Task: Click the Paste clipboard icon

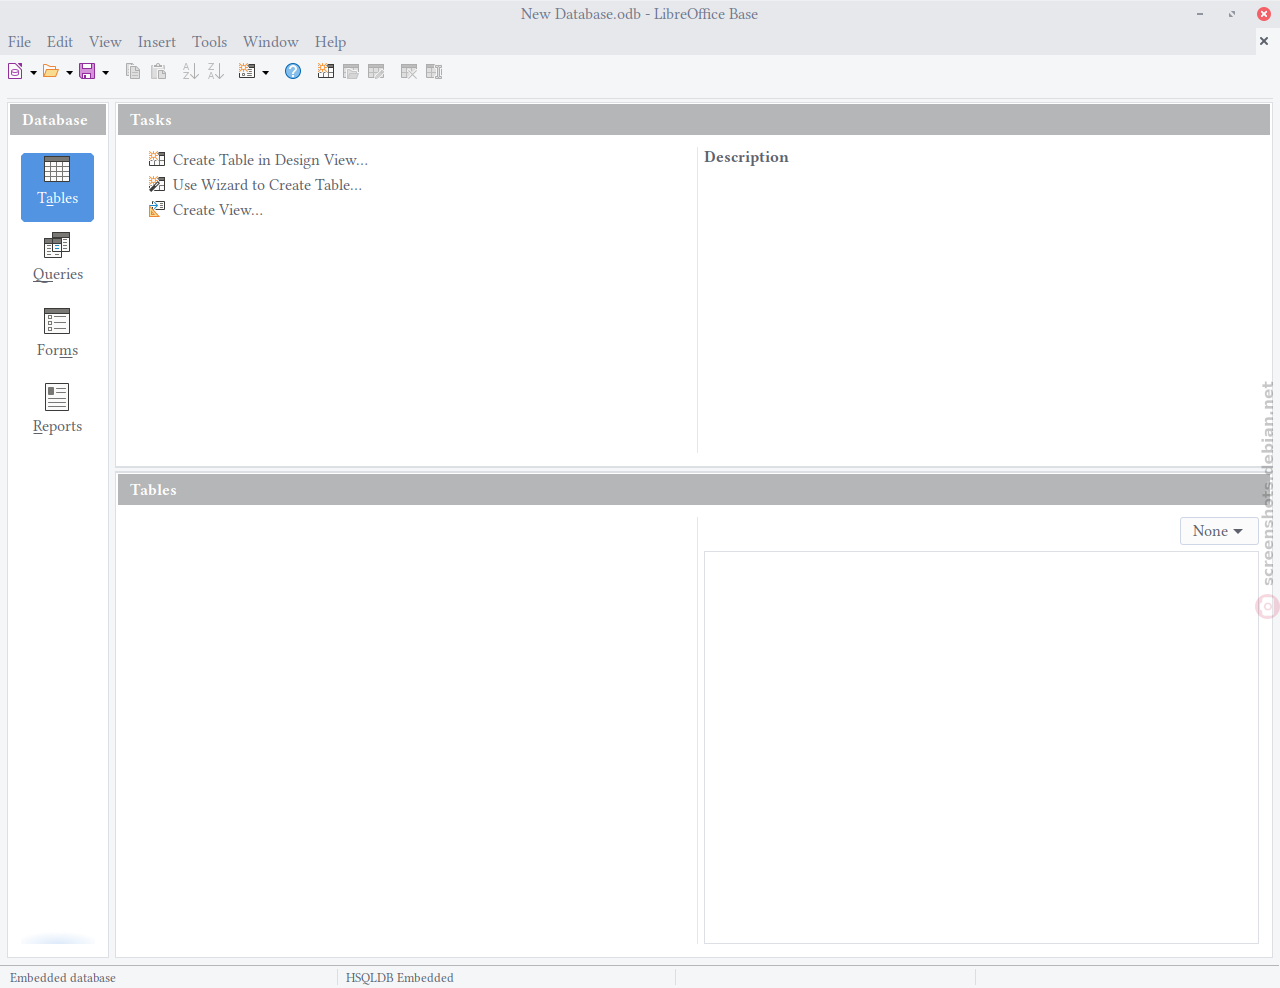Action: click(x=158, y=71)
